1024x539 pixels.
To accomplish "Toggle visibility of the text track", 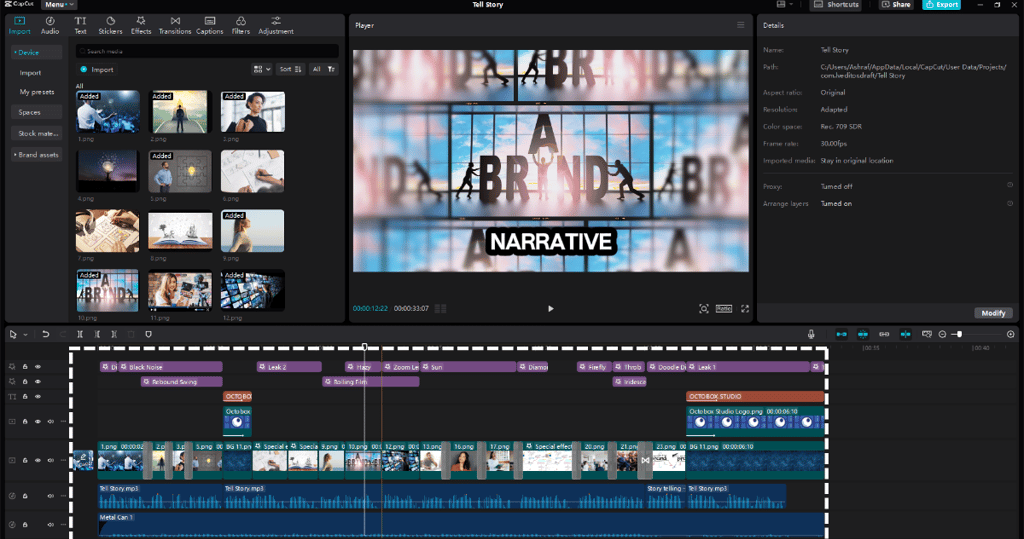I will click(38, 397).
